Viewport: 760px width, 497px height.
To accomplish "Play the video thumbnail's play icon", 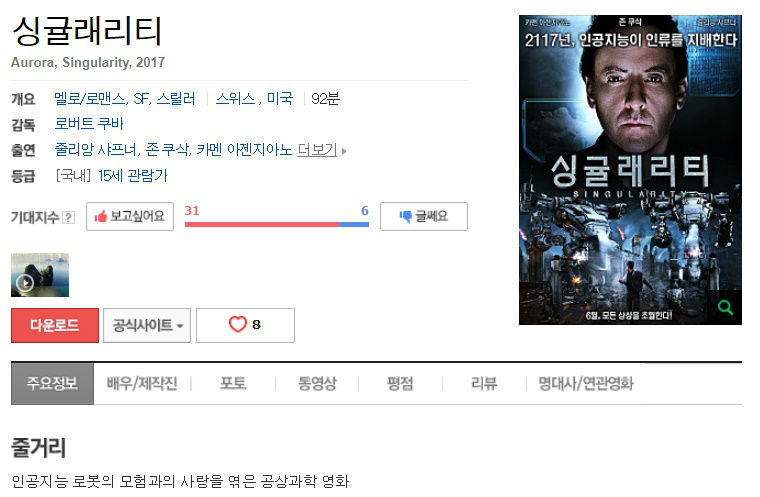I will pos(25,283).
